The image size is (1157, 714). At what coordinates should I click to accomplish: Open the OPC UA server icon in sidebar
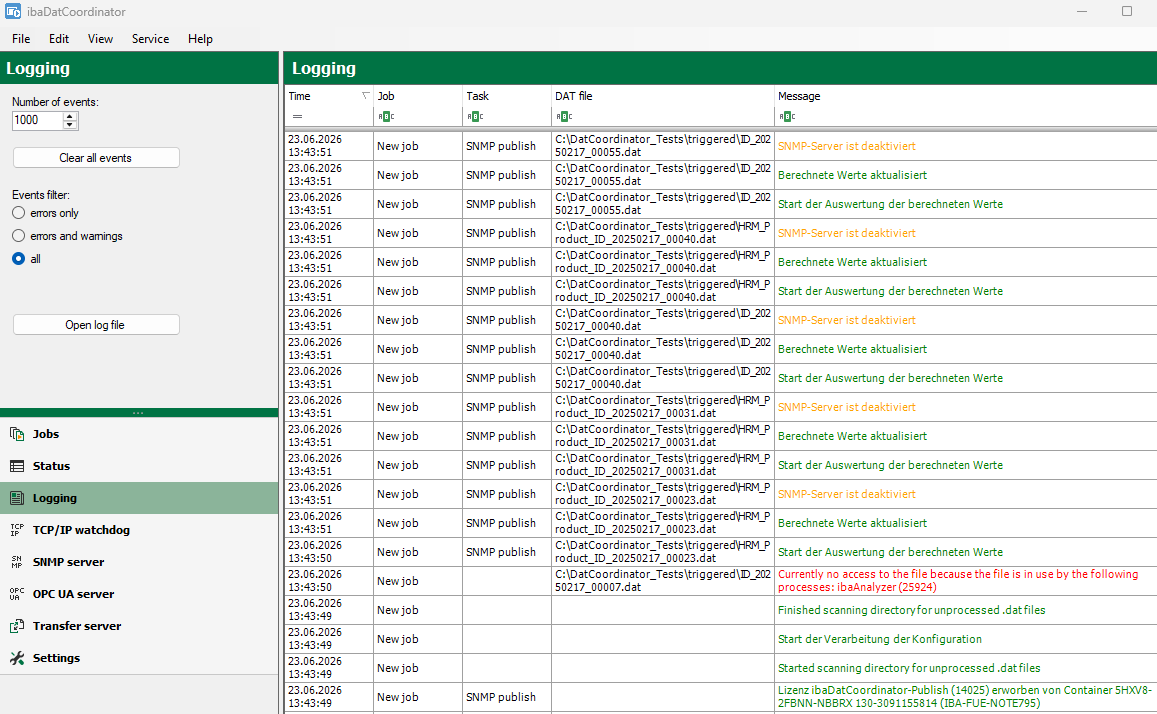click(17, 594)
